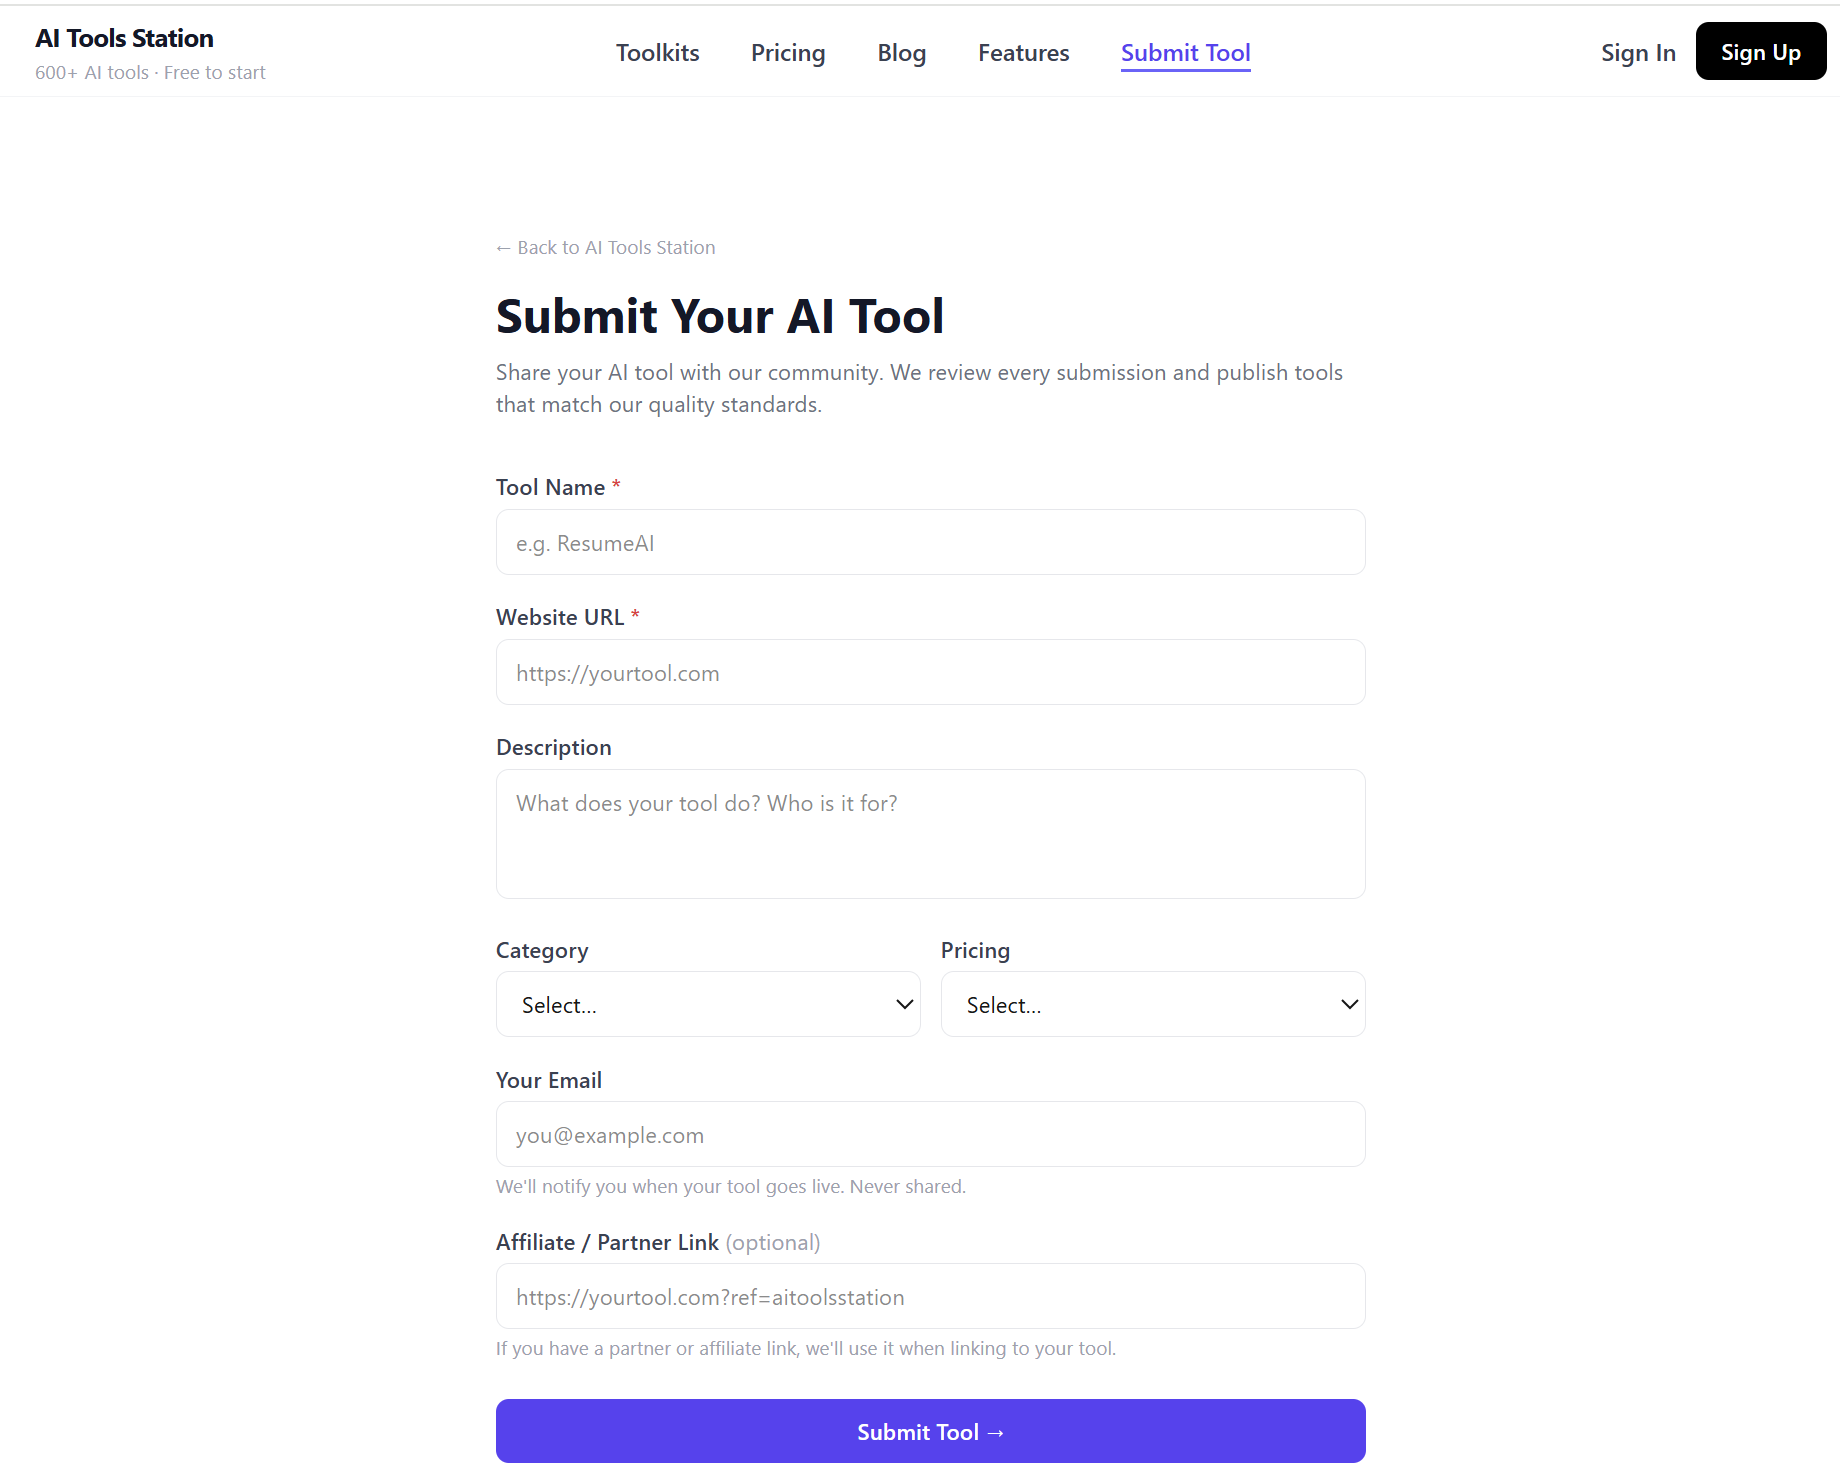The height and width of the screenshot is (1468, 1840).
Task: Open the Pricing dropdown
Action: pyautogui.click(x=1152, y=1004)
